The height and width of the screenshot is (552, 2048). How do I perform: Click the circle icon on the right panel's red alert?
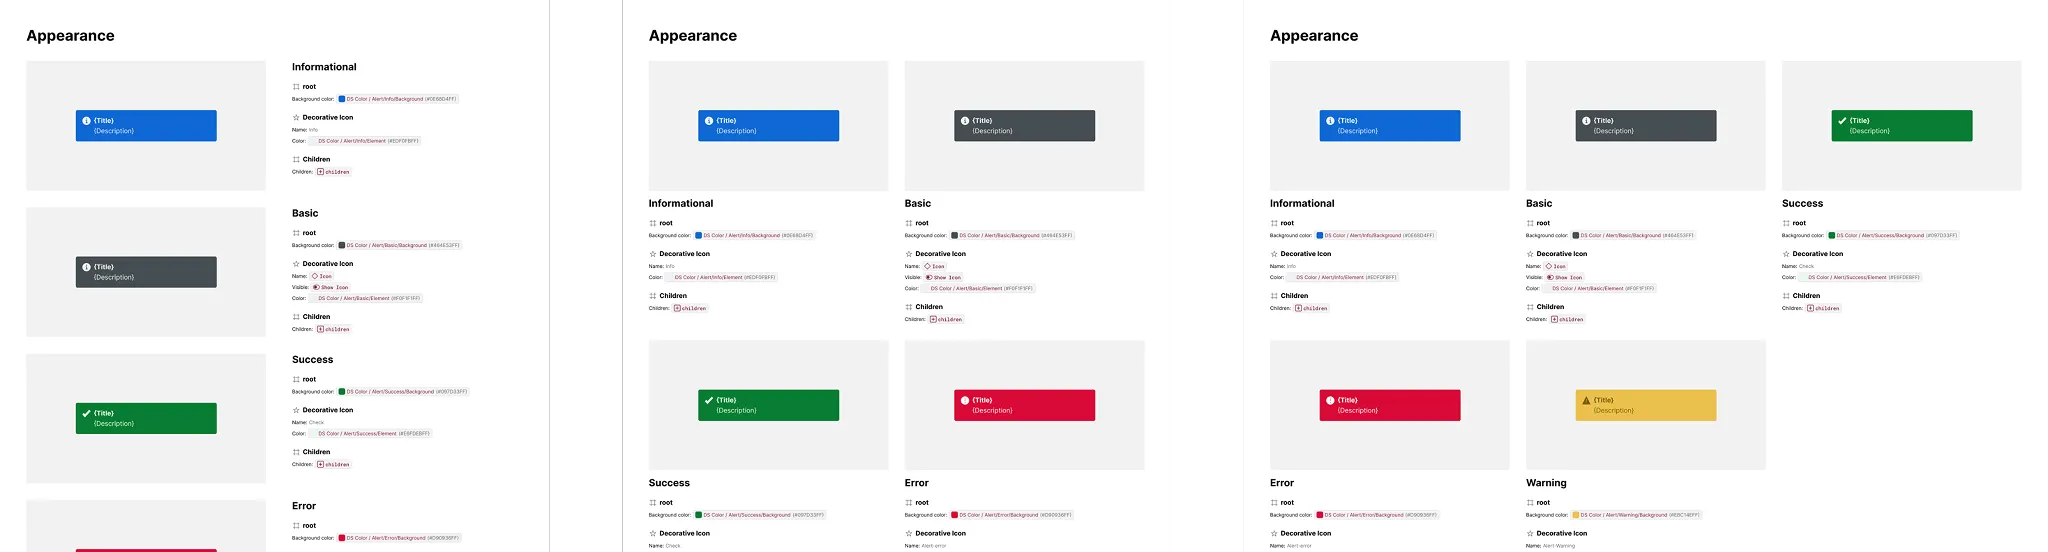pos(1330,400)
